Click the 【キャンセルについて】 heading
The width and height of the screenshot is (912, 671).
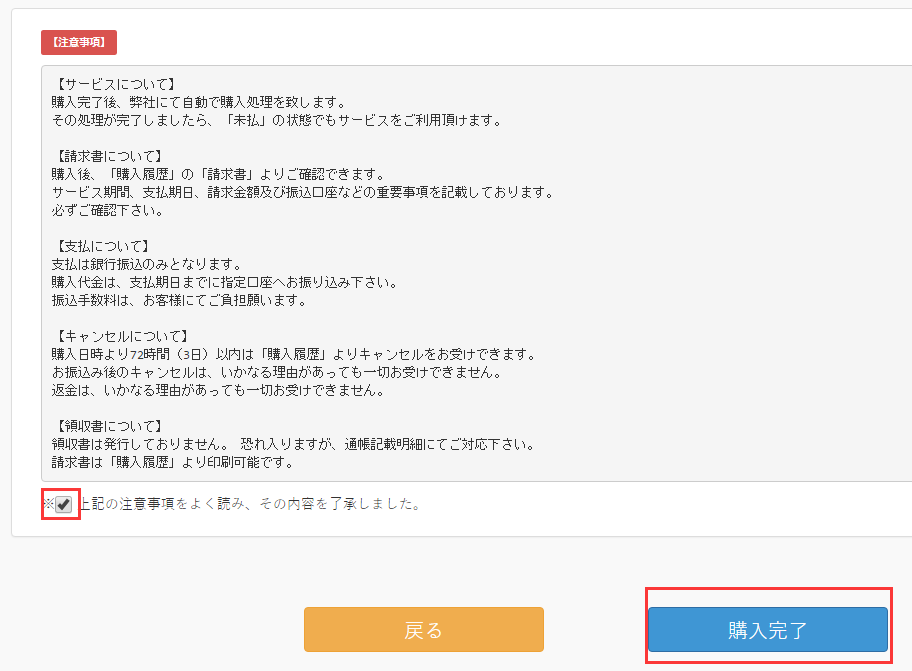[120, 336]
